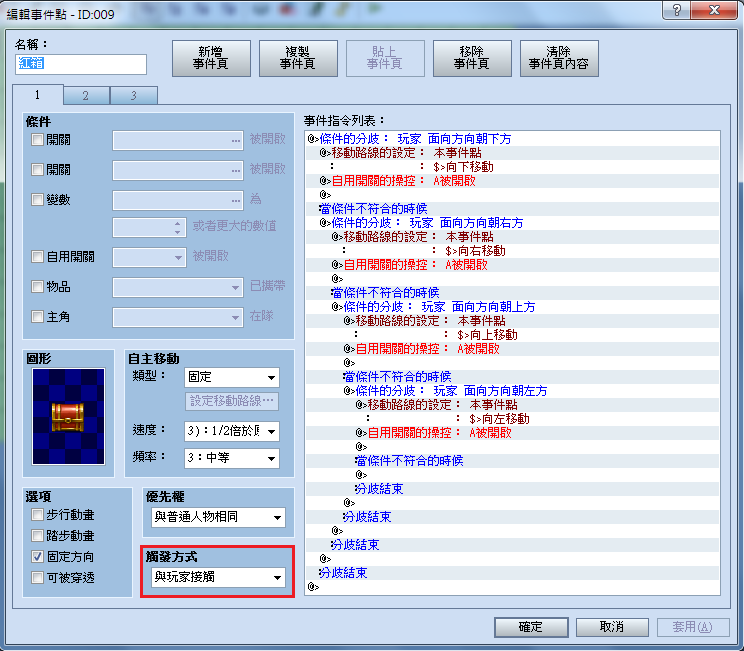This screenshot has height=651, width=744.
Task: Click the 清除事件頁內容 button
Action: 559,58
